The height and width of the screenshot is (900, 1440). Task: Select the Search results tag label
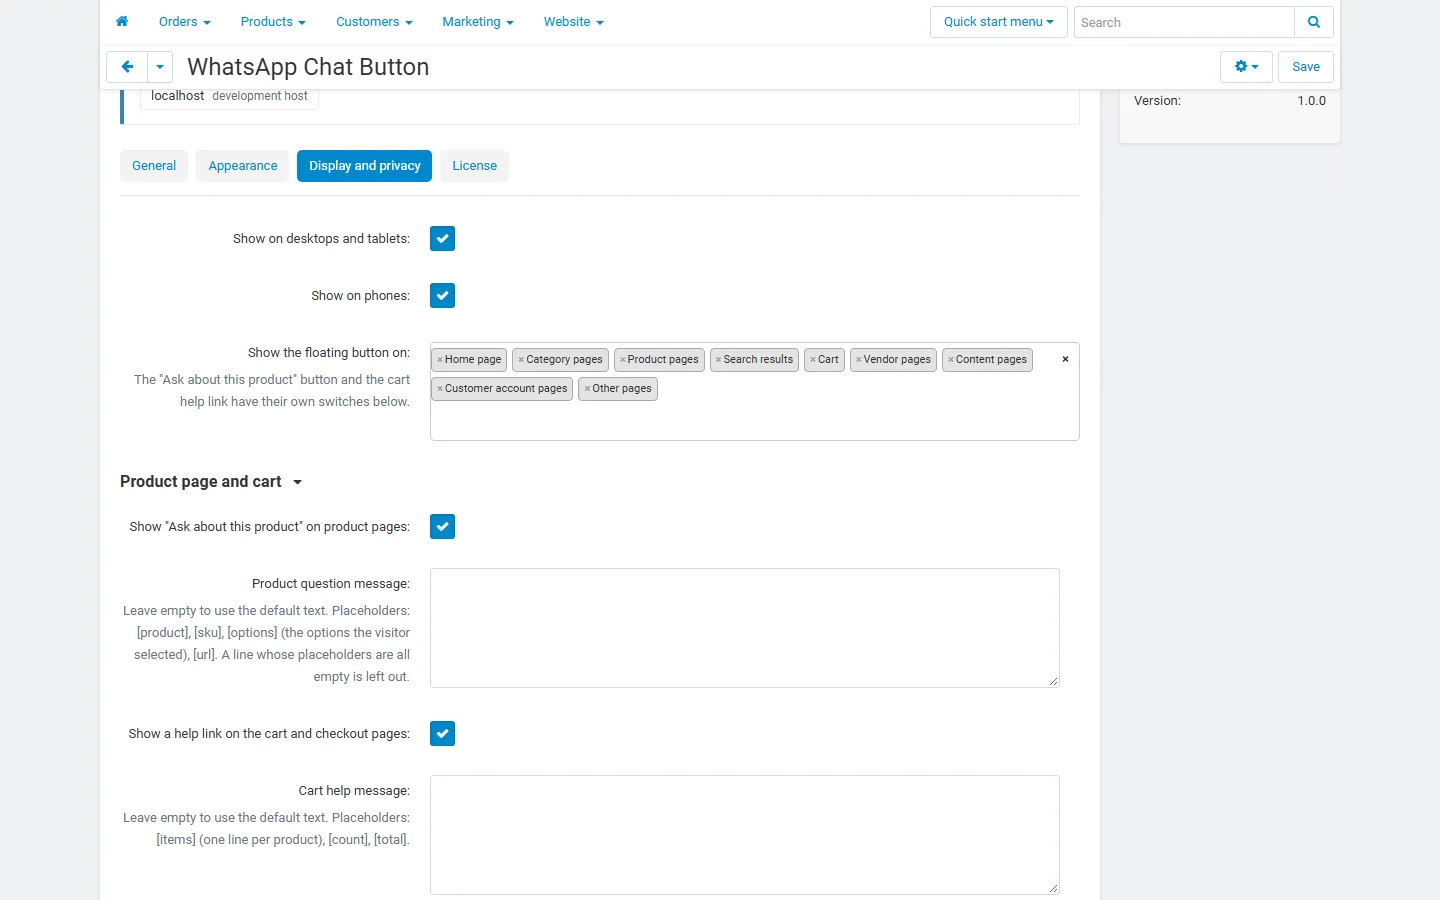point(758,360)
